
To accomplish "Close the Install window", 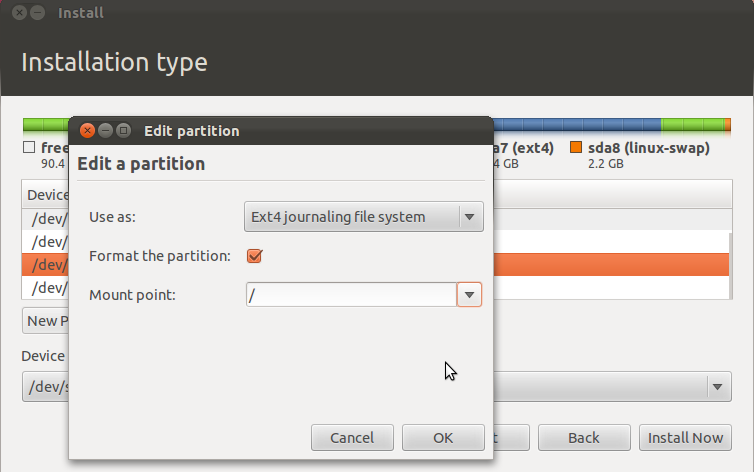I will 19,12.
